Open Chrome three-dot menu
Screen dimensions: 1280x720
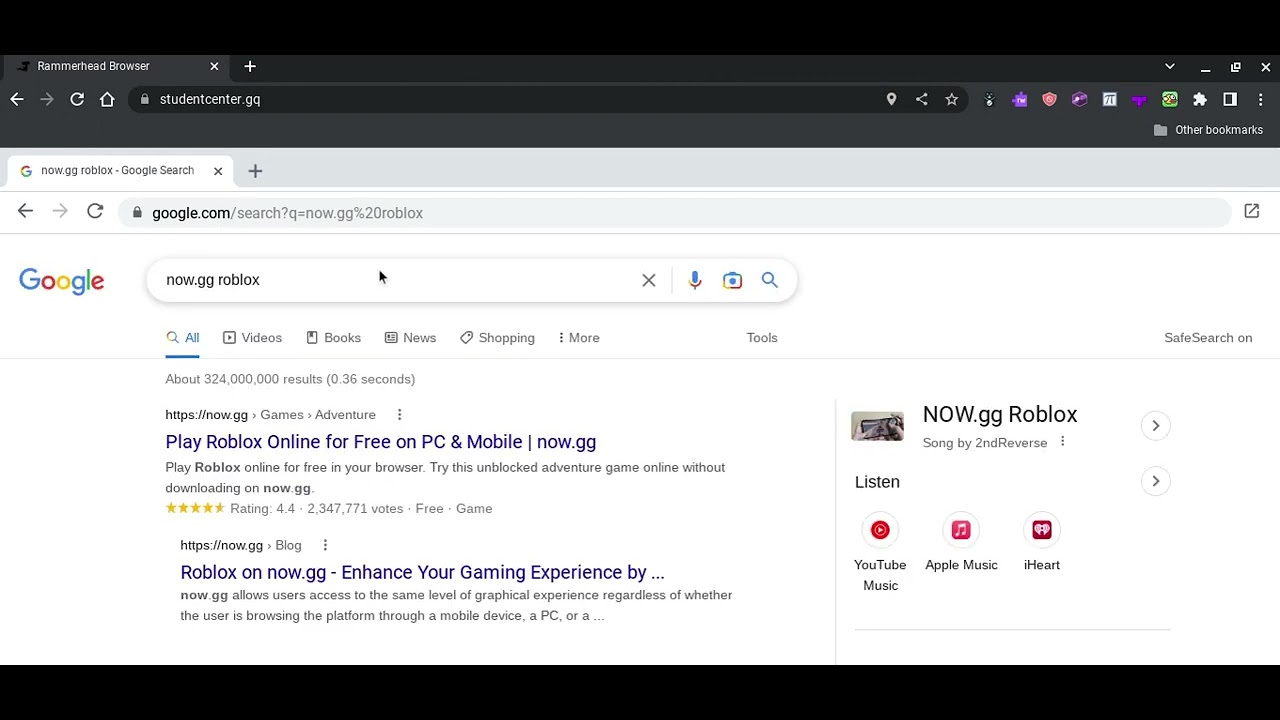[x=1260, y=99]
